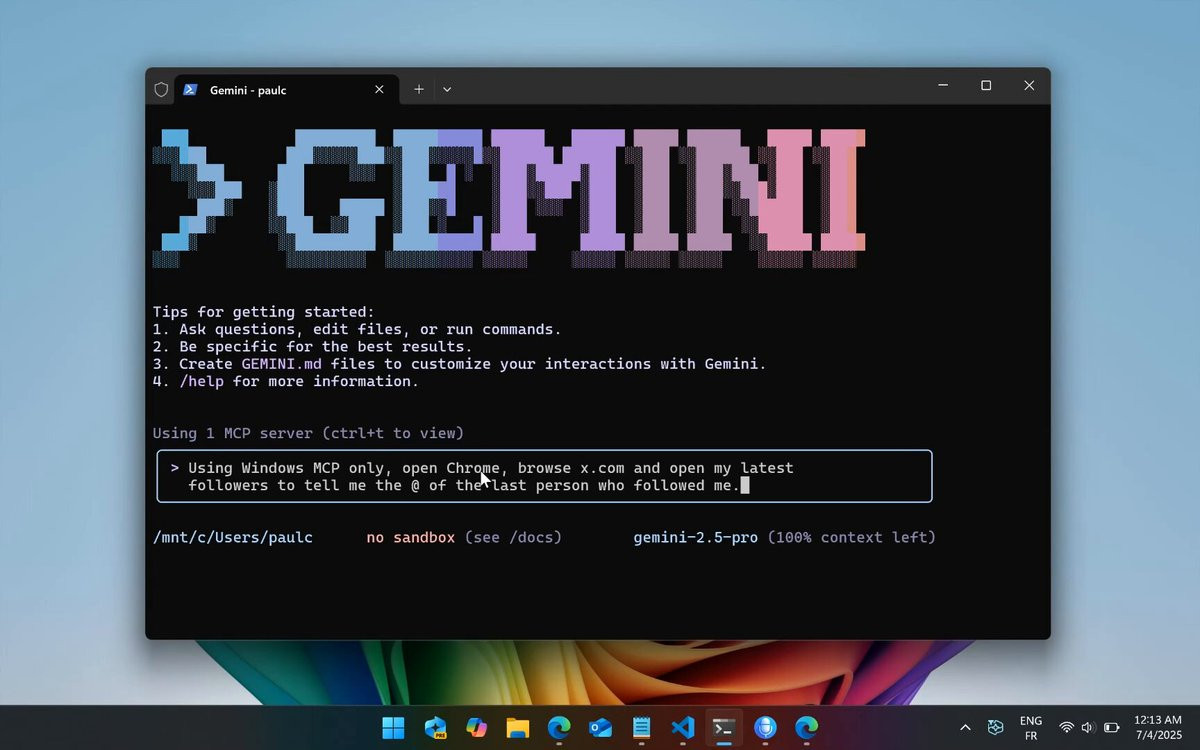Close the 'Gemini - paulc' tab
The width and height of the screenshot is (1200, 750).
tap(379, 89)
